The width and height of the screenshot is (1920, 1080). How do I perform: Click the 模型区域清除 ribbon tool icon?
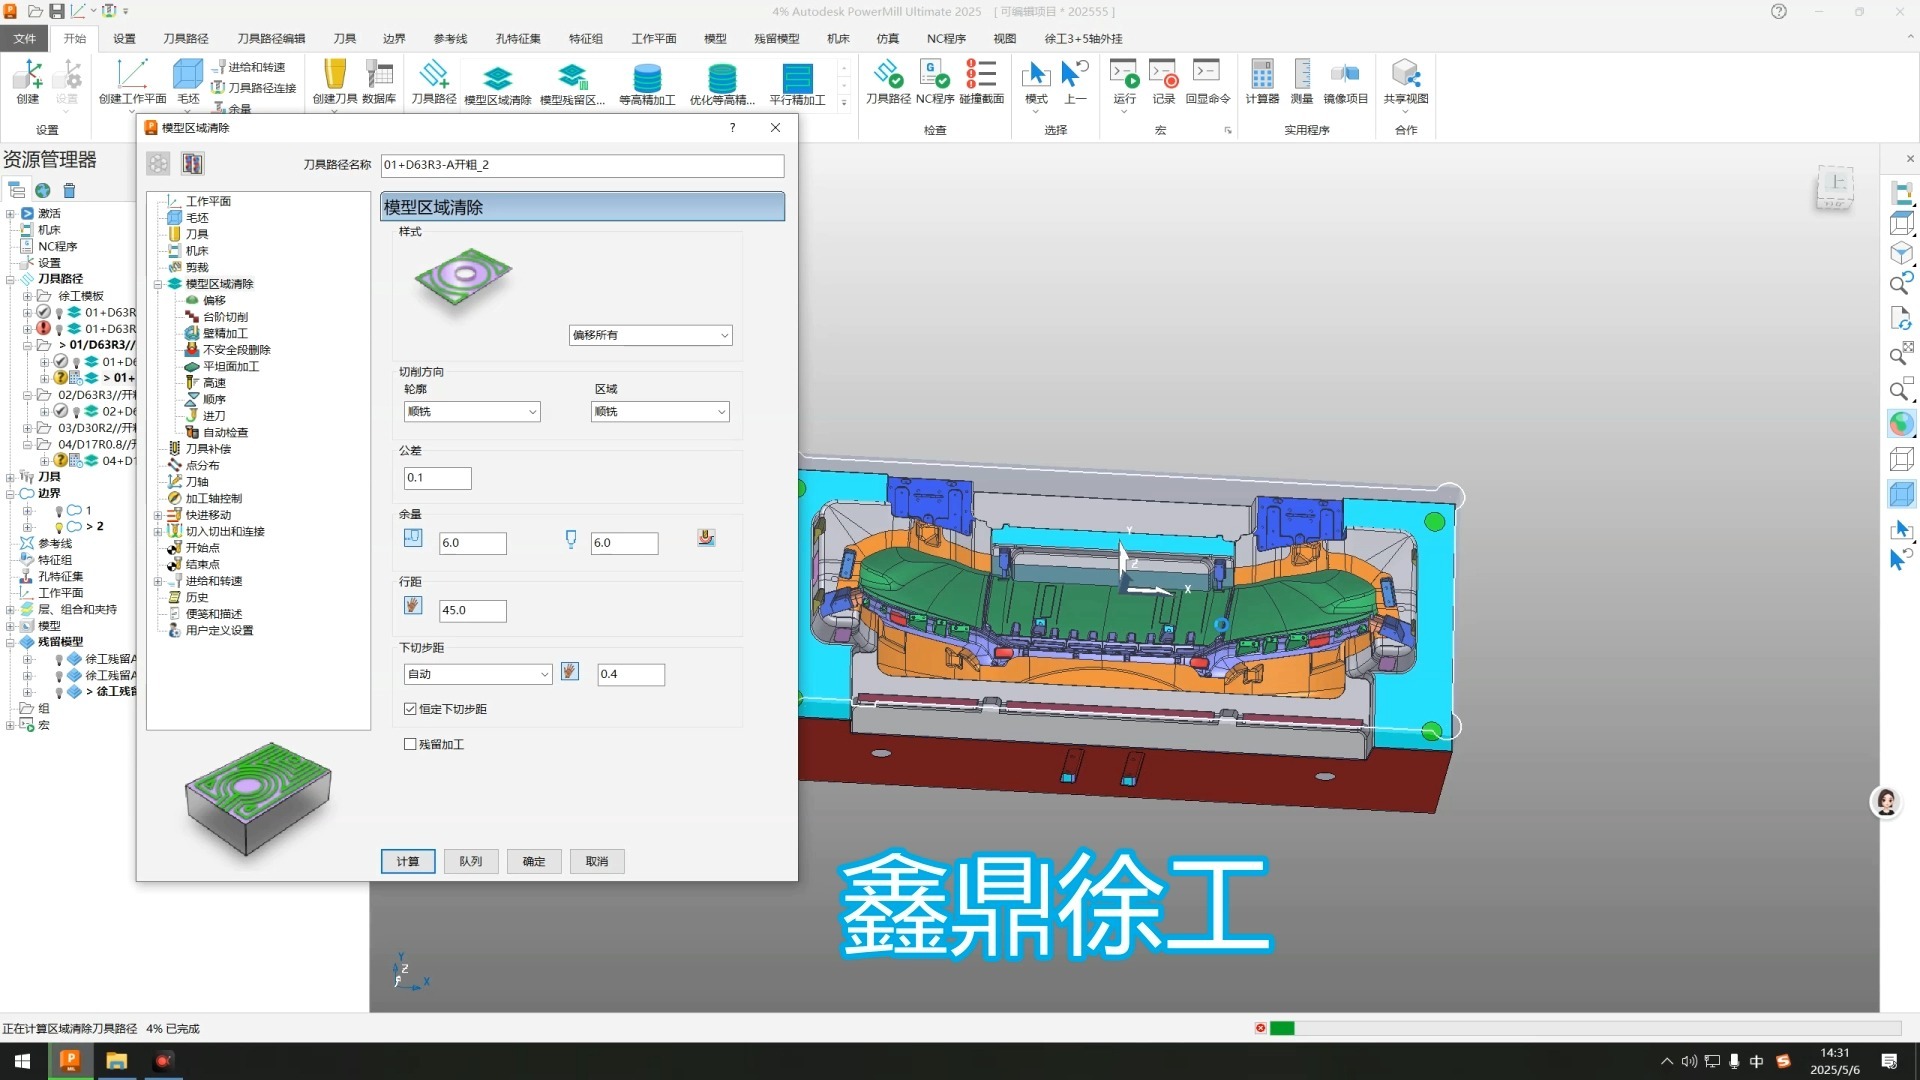tap(497, 78)
